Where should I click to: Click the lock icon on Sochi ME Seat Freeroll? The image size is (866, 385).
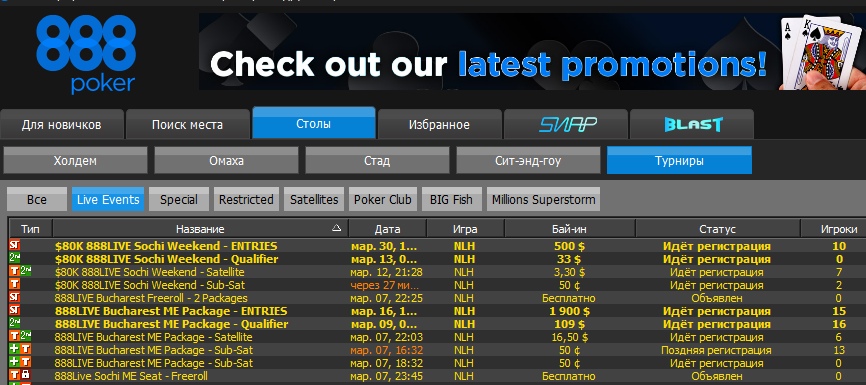point(25,376)
